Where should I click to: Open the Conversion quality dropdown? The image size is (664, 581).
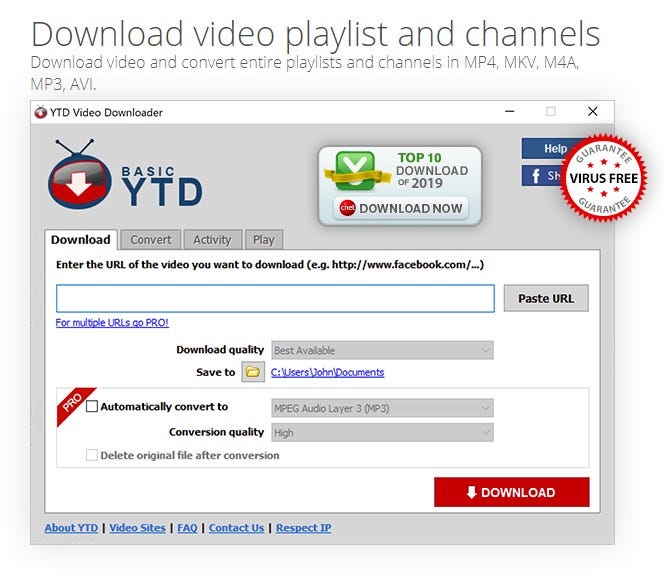point(382,432)
